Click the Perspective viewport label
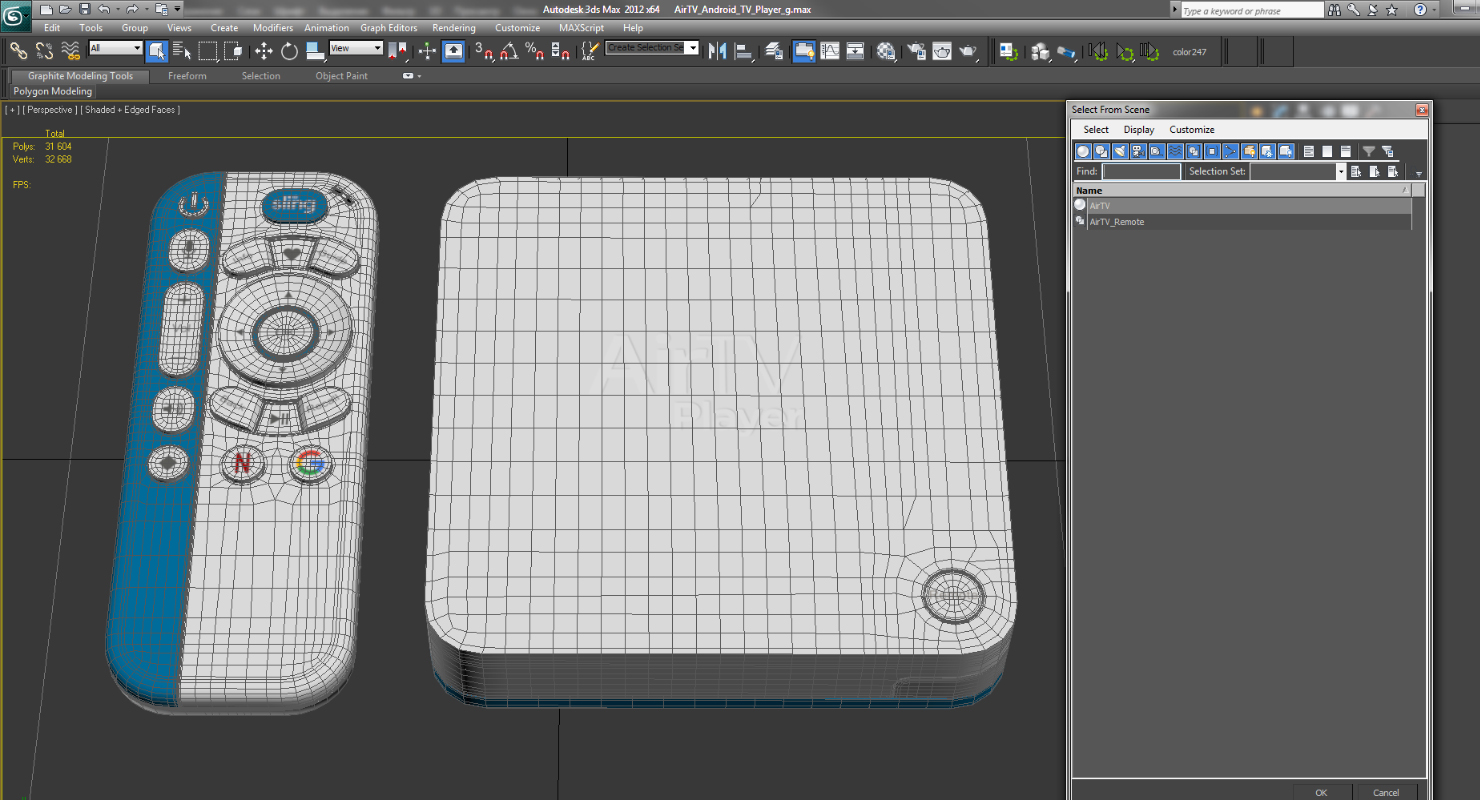The image size is (1480, 800). [x=48, y=110]
